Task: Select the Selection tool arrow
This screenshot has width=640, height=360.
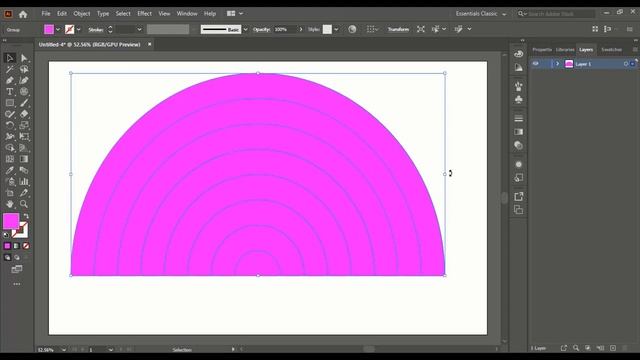Action: click(x=10, y=58)
